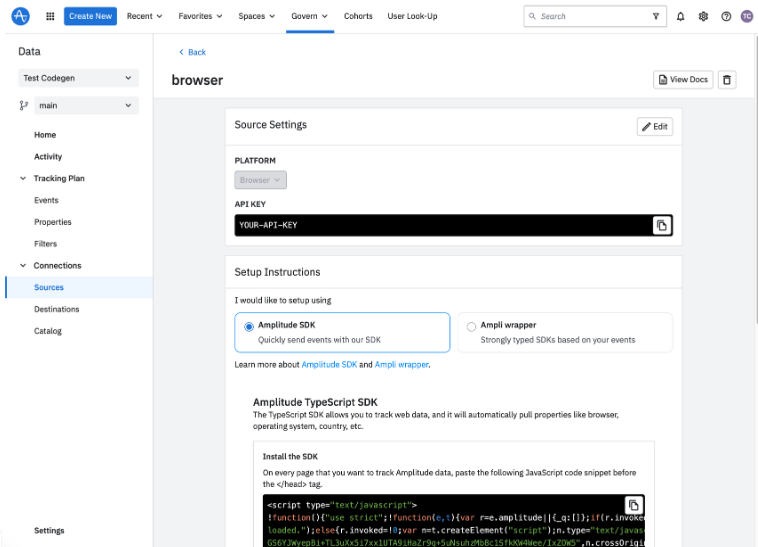Click into the Search field
The image size is (758, 547).
pos(595,16)
